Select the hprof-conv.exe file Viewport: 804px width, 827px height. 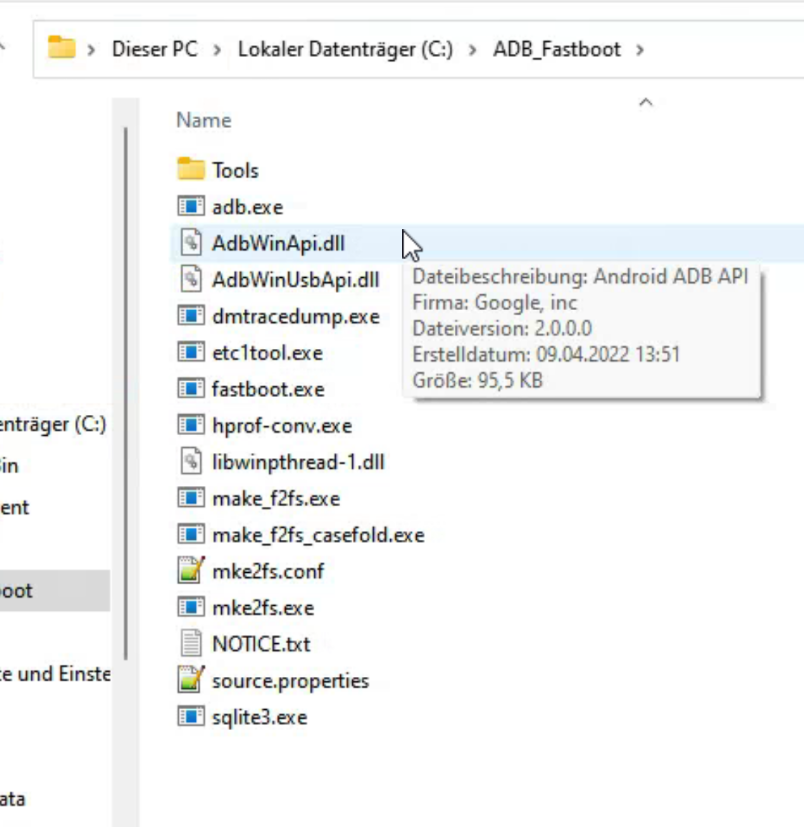point(281,426)
